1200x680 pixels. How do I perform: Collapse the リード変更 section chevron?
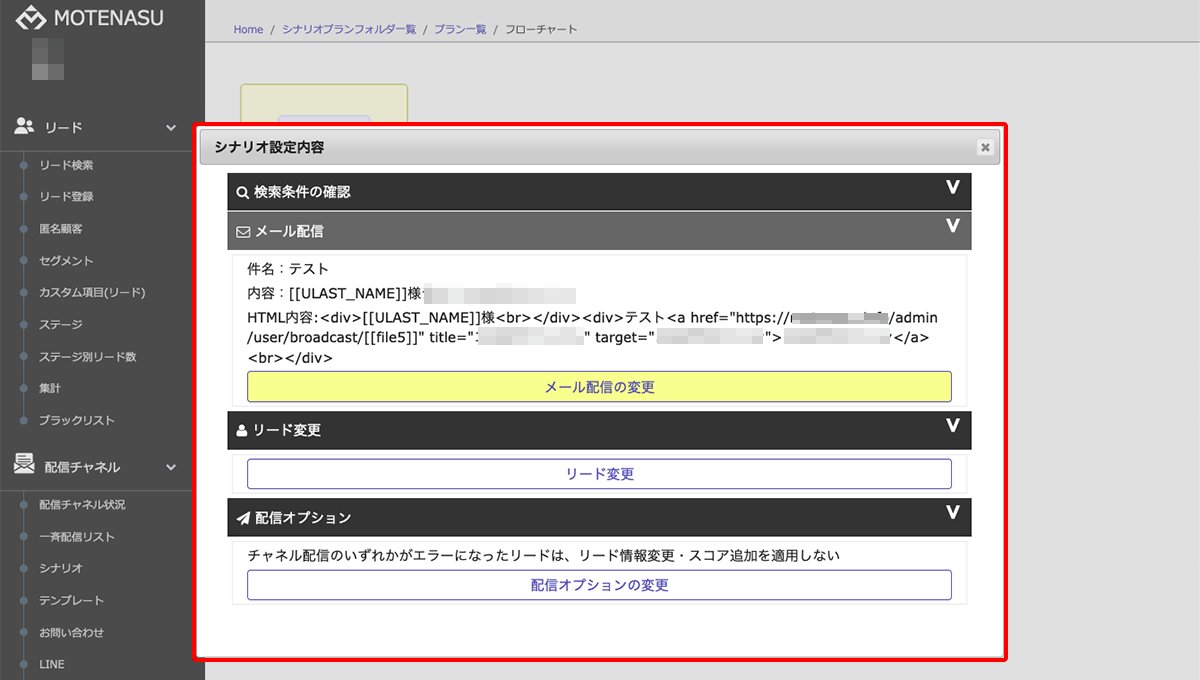pyautogui.click(x=952, y=426)
